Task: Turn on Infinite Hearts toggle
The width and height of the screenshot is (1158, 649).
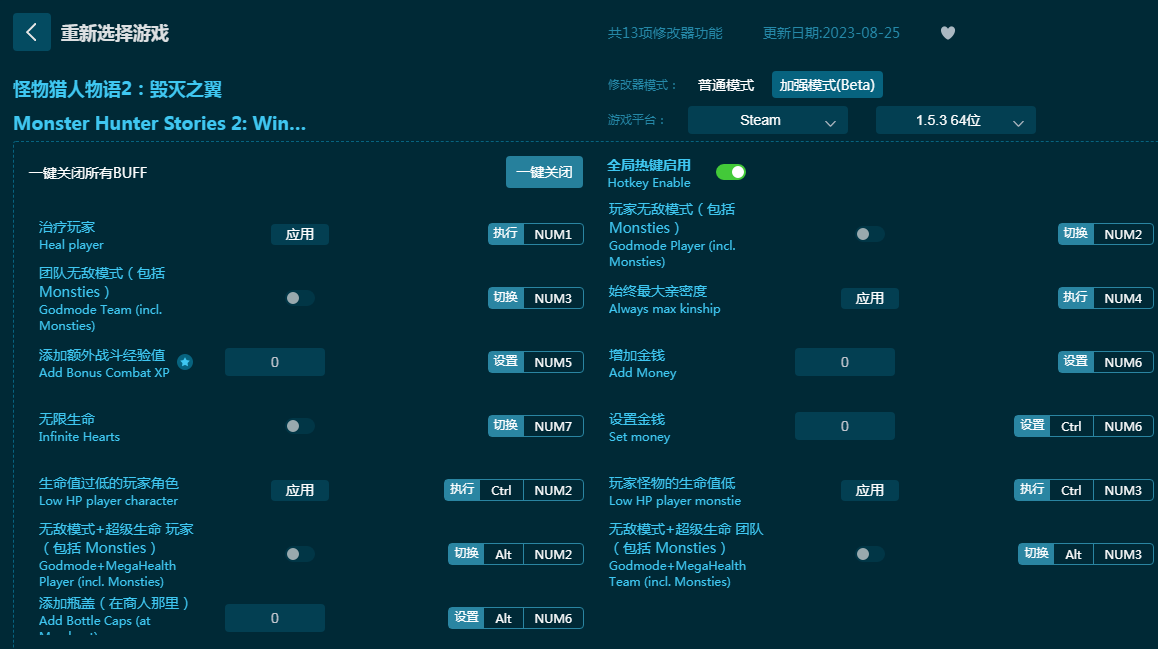Action: tap(299, 426)
